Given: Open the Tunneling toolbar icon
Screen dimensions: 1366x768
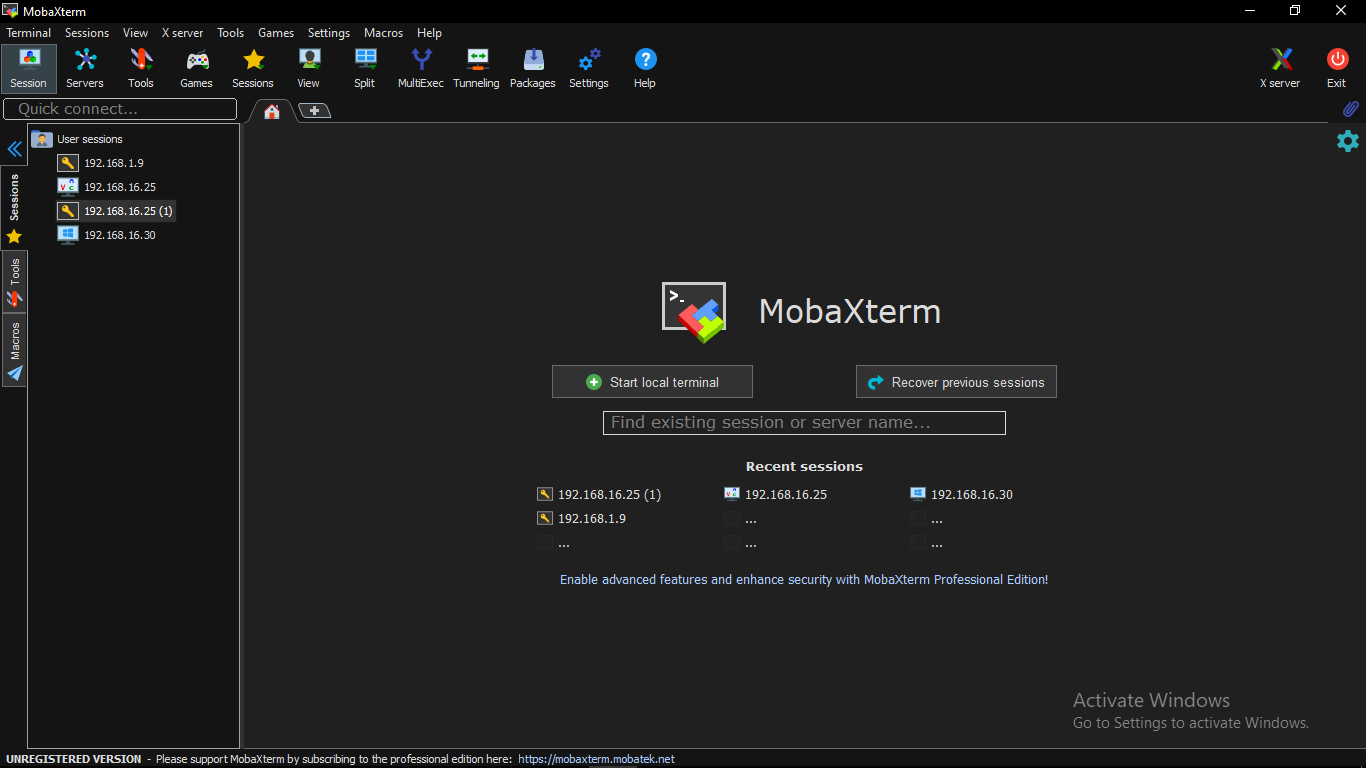Looking at the screenshot, I should 477,68.
